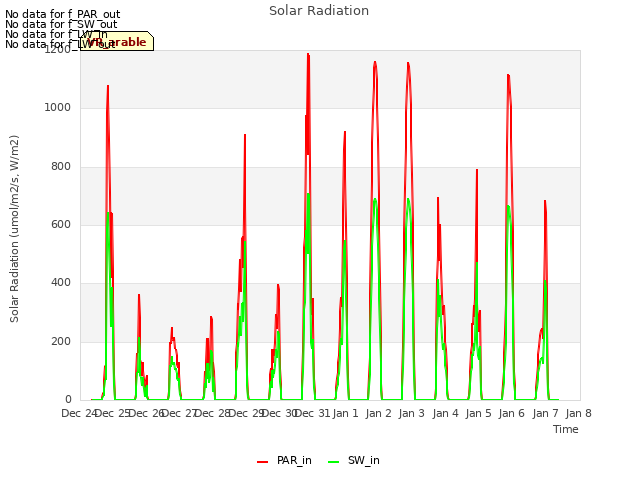The width and height of the screenshot is (640, 480).
Task: Click the red PAR_in legend swatch
Action: (x=262, y=462)
